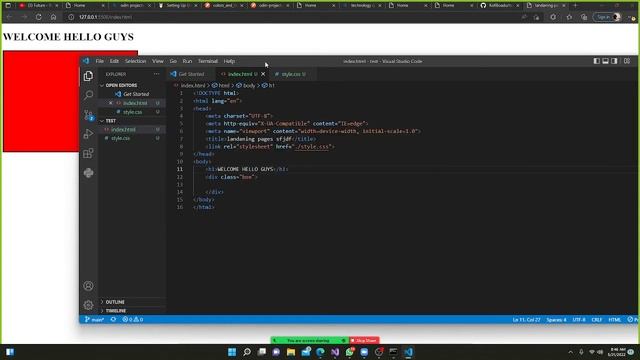Open the Run and Debug view
The image size is (640, 360).
coord(88,134)
